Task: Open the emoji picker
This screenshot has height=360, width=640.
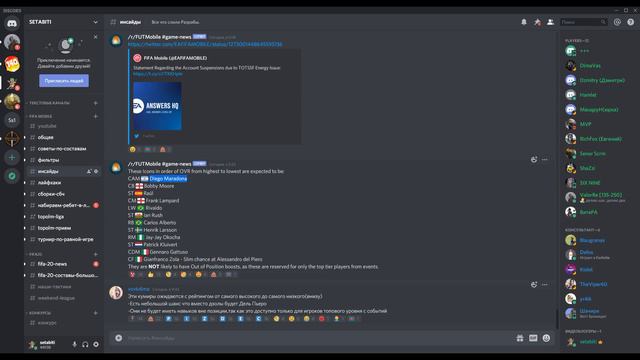Action: pos(547,338)
